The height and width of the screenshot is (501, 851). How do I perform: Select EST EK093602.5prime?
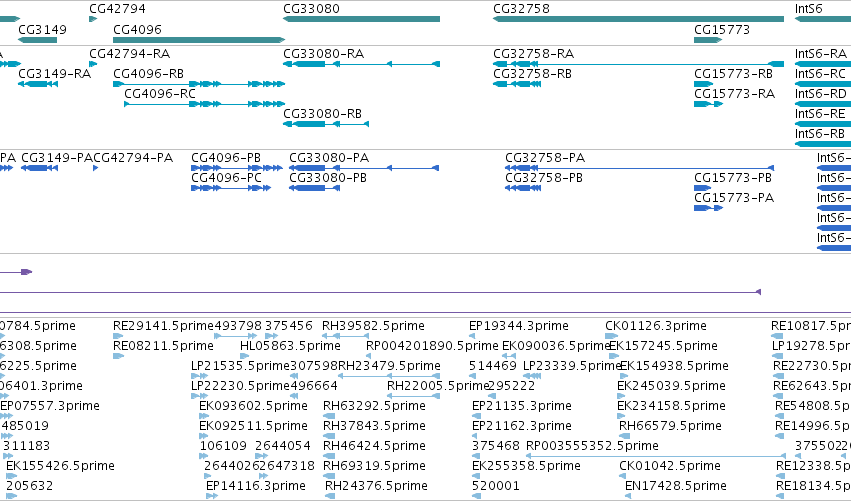point(204,416)
